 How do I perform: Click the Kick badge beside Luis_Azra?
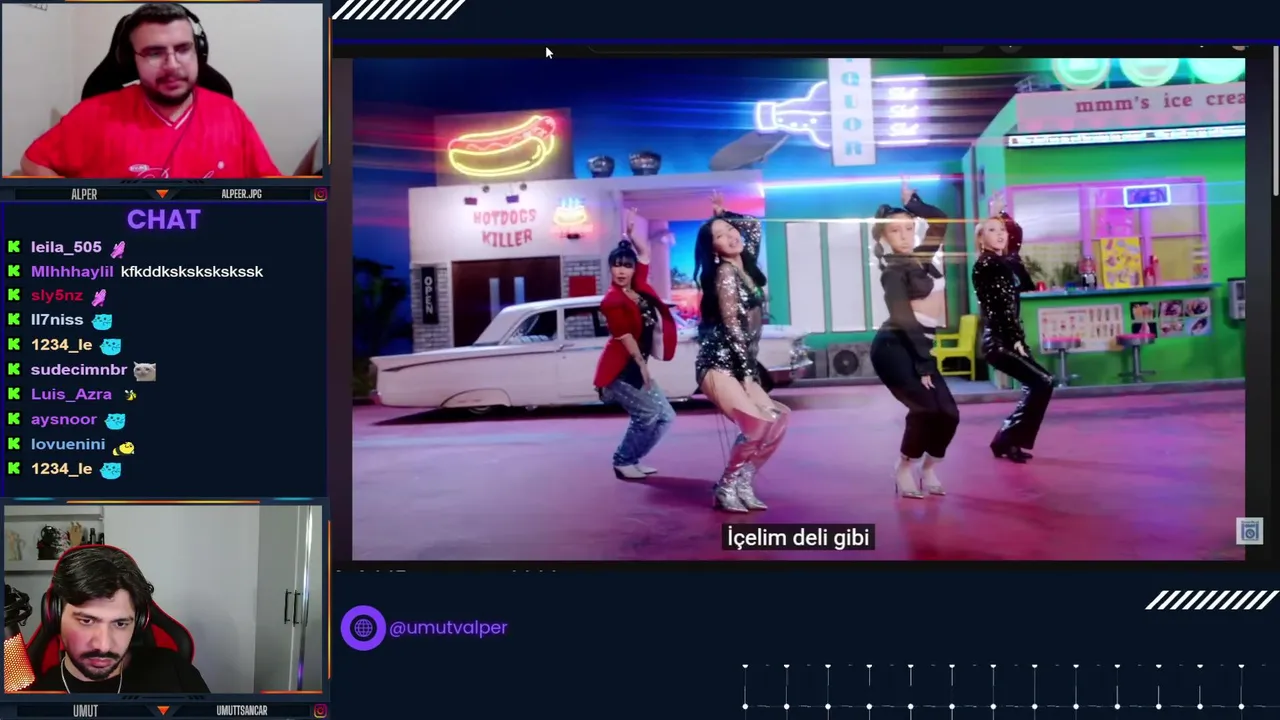coord(14,394)
